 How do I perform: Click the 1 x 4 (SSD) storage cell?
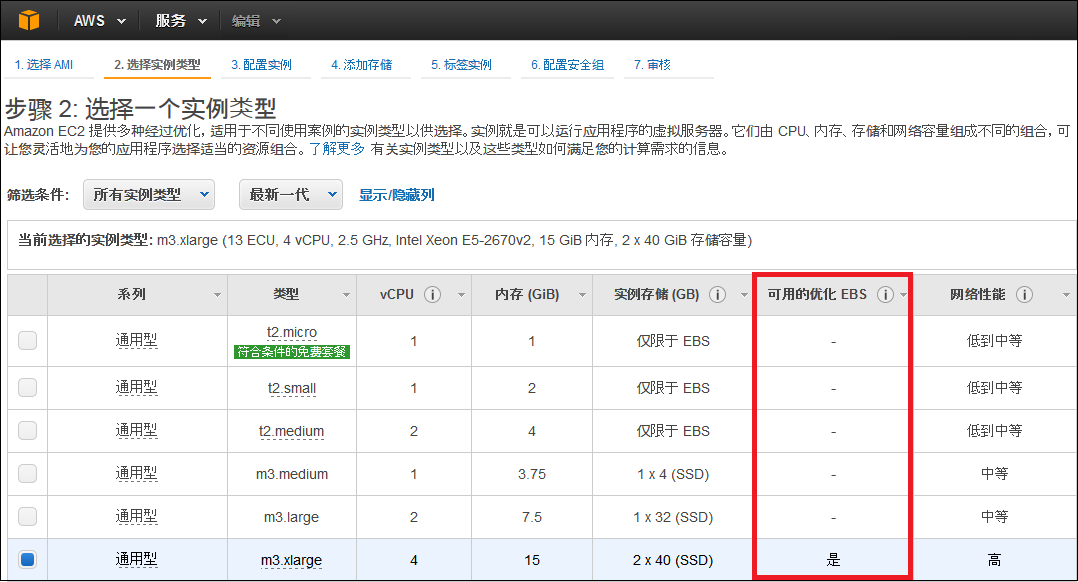pos(673,474)
